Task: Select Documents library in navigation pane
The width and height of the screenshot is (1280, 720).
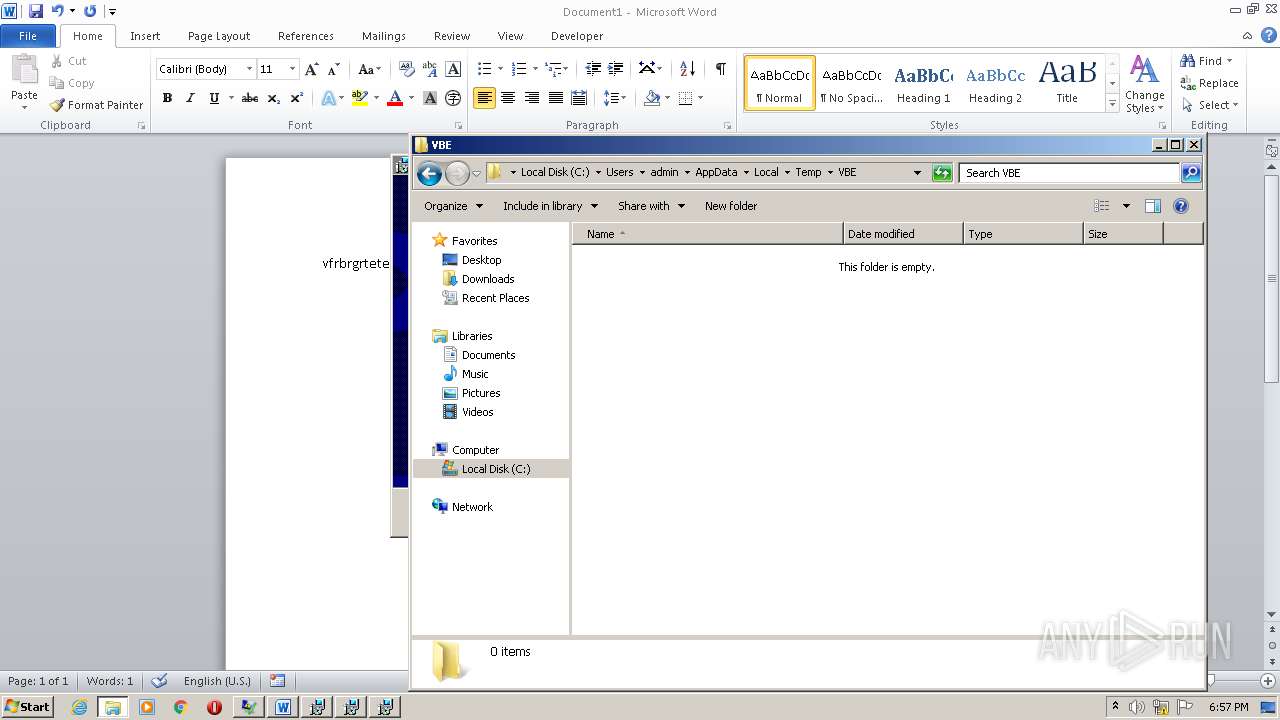Action: [x=489, y=355]
